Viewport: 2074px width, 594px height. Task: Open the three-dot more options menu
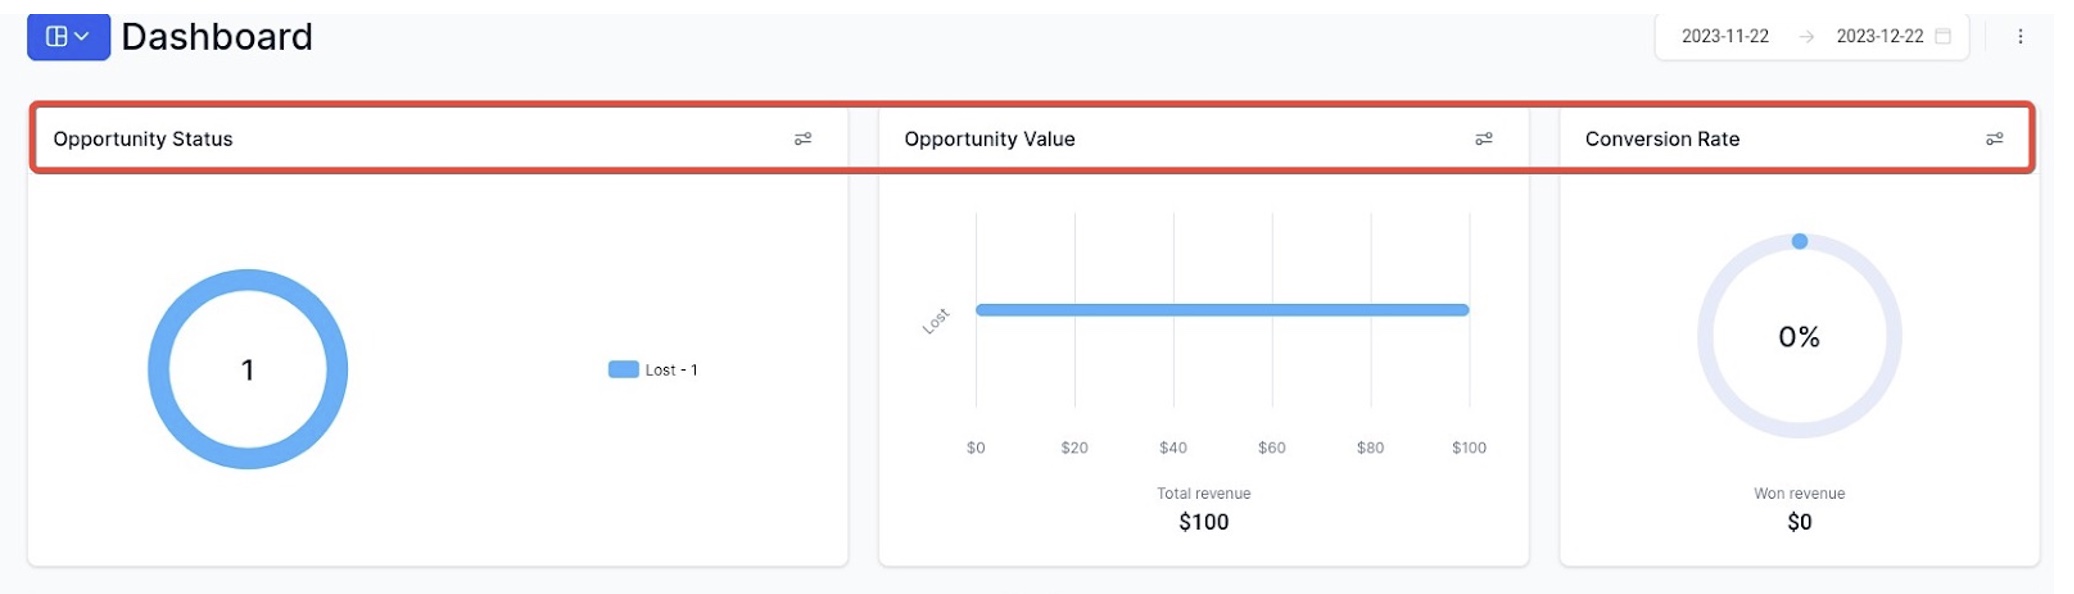[2020, 37]
